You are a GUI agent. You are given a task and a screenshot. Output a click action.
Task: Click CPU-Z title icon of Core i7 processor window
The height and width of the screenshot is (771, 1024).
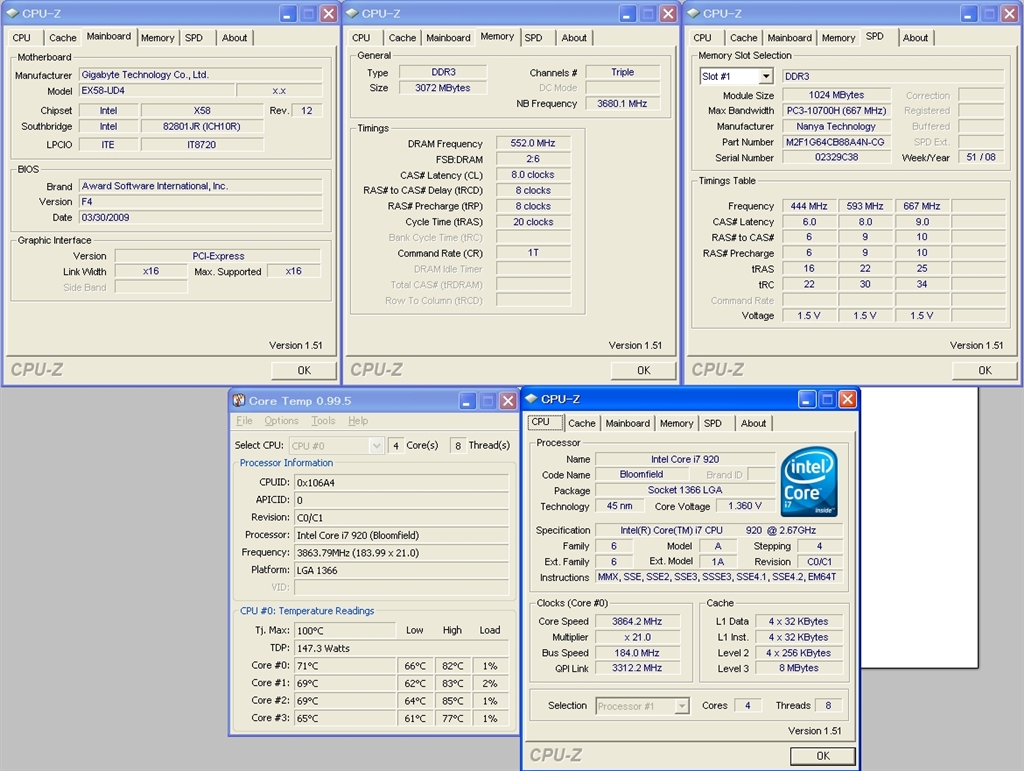click(x=531, y=399)
